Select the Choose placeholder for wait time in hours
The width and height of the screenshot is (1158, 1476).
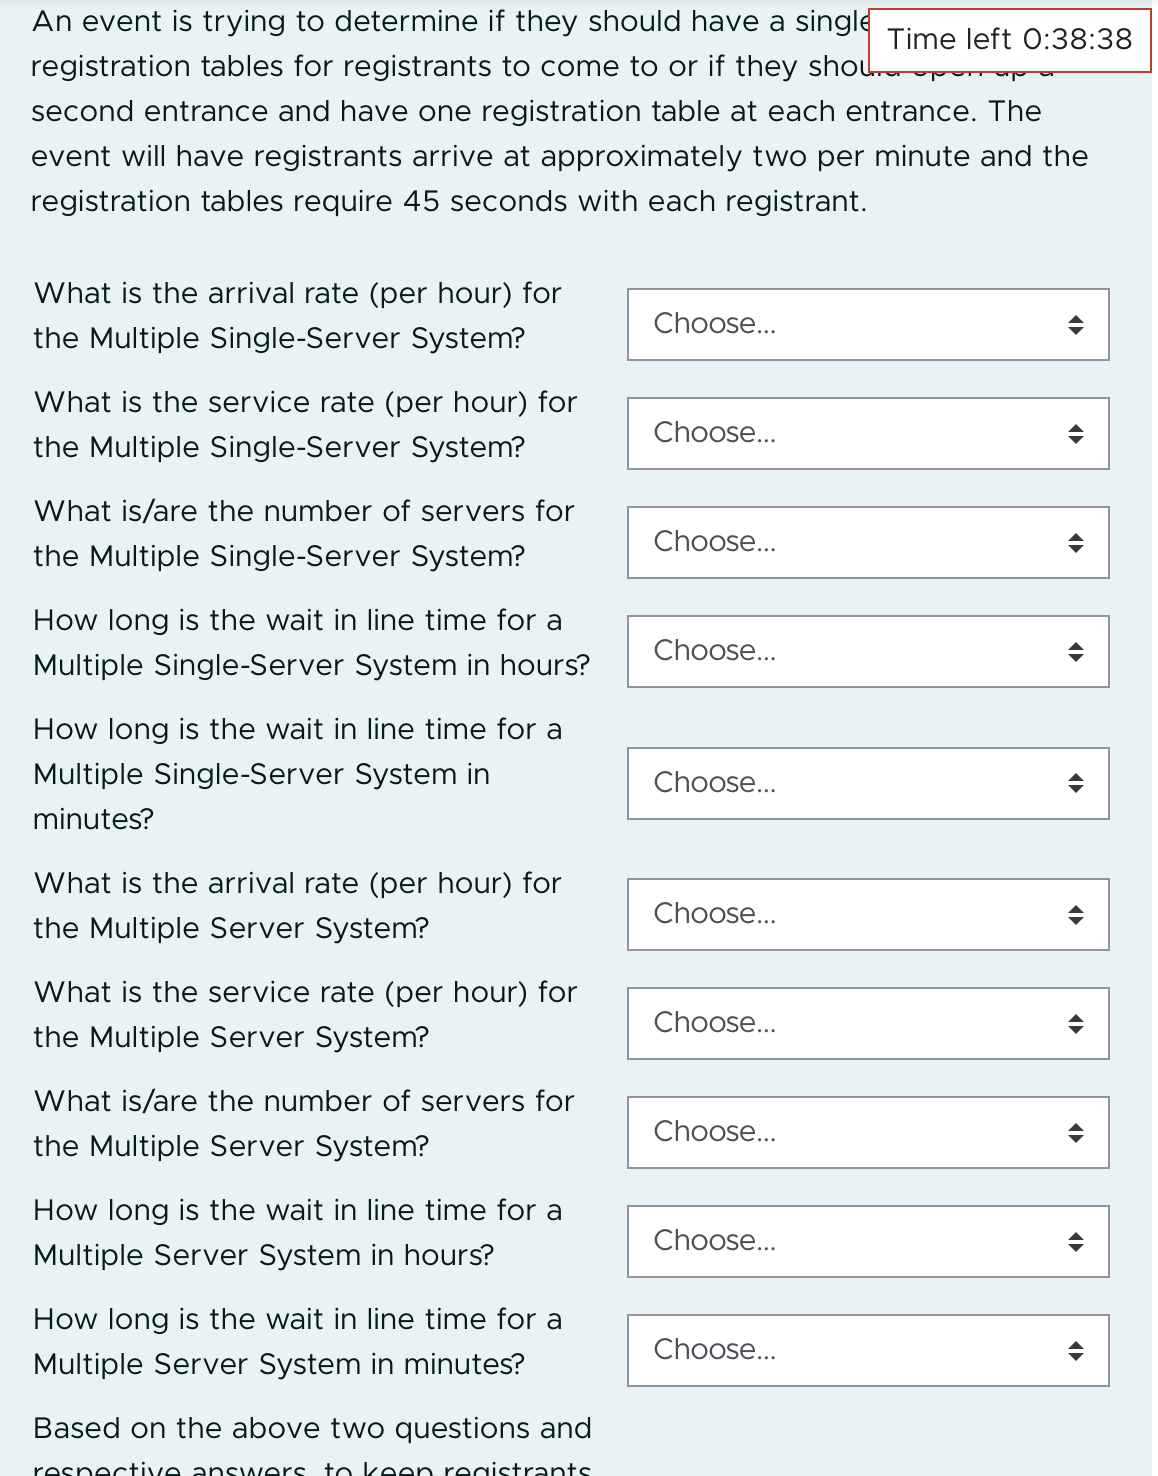pyautogui.click(x=714, y=651)
